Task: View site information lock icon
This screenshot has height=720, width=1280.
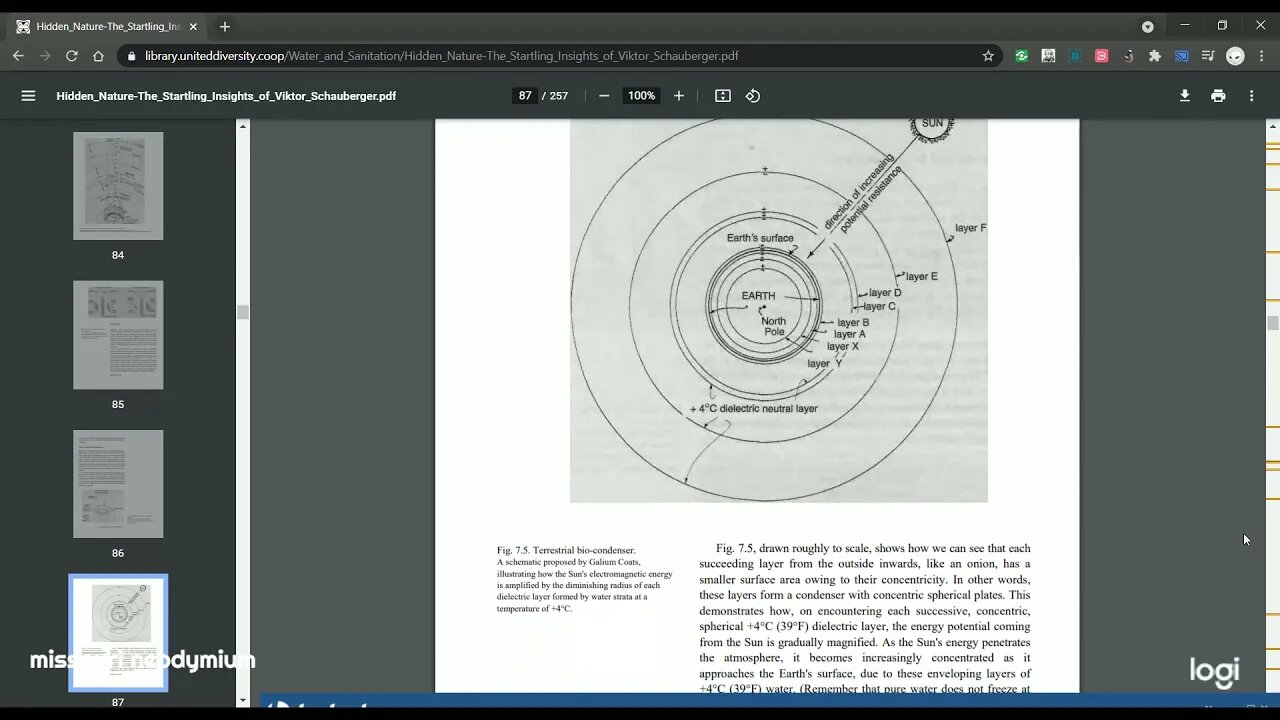Action: [131, 56]
